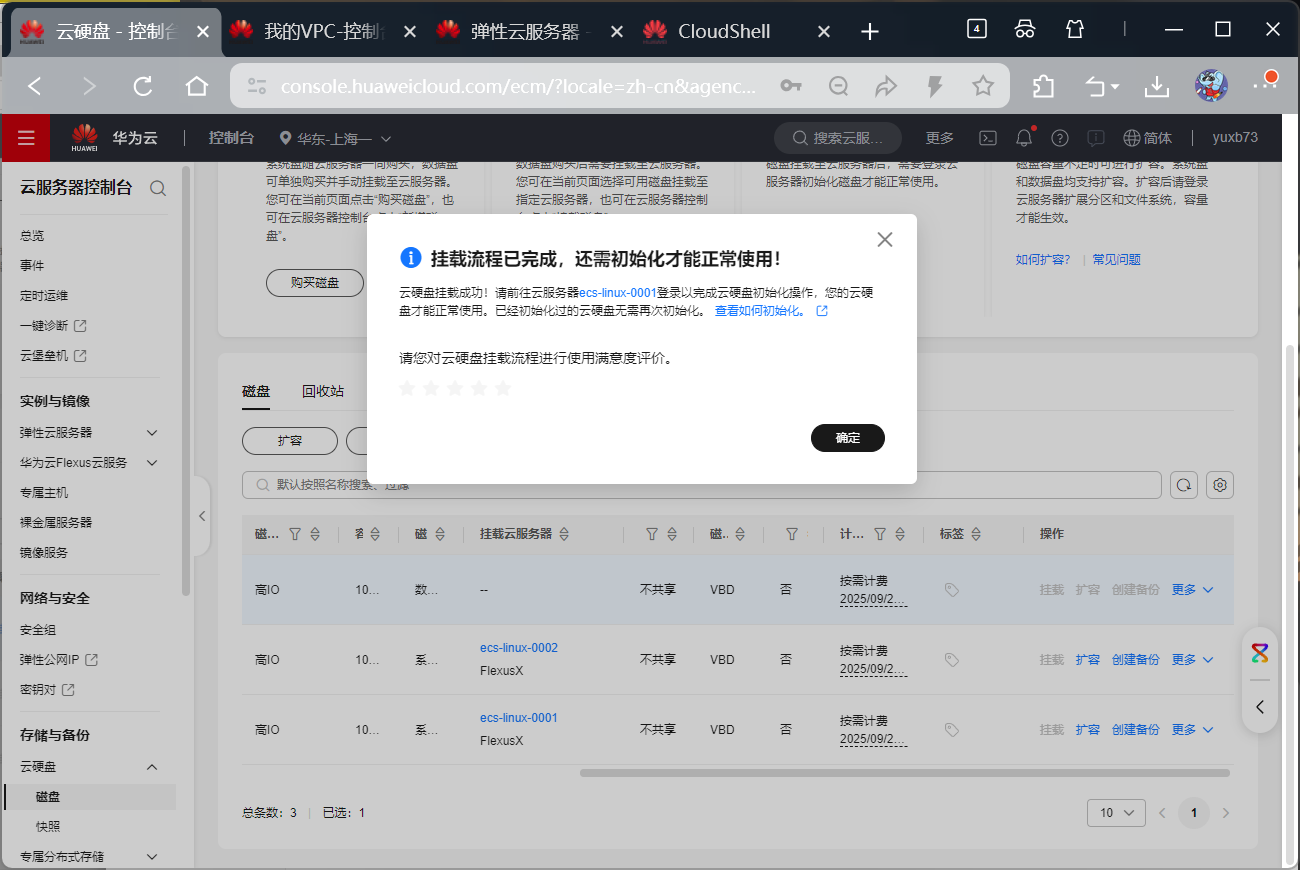Open browser extensions puzzle icon
This screenshot has width=1300, height=870.
1043,86
